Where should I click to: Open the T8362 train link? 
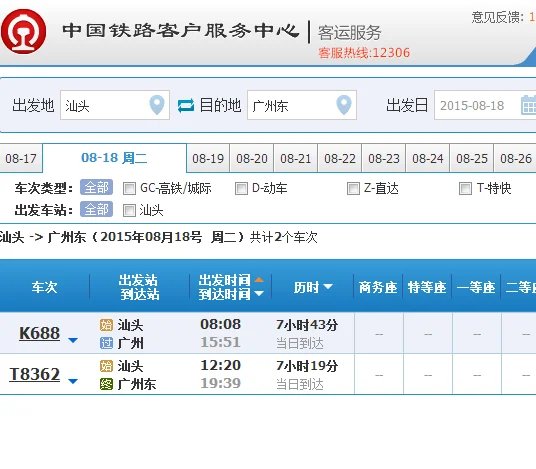[x=35, y=374]
